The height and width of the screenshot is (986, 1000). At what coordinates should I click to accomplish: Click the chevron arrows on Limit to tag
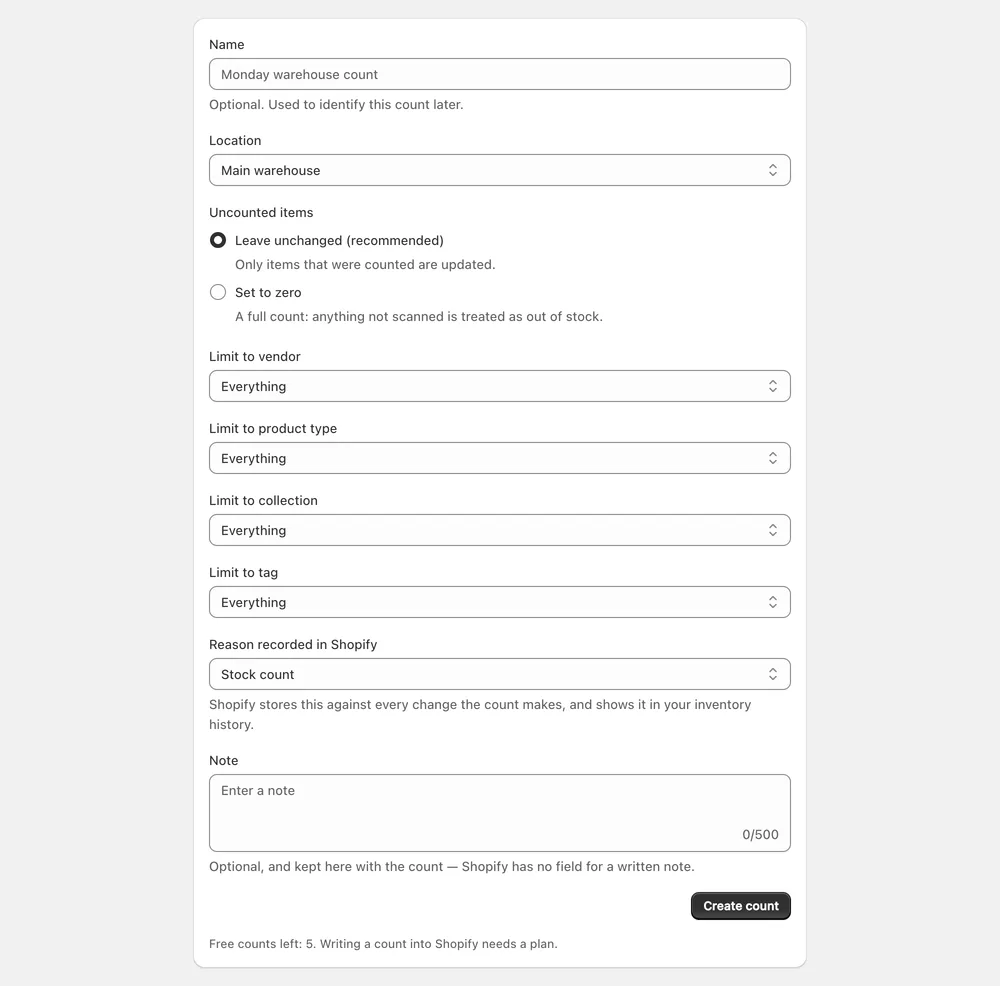click(x=772, y=603)
